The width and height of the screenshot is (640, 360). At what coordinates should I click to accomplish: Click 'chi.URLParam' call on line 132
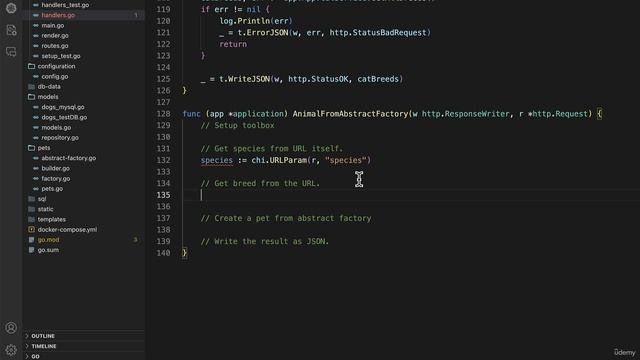279,160
